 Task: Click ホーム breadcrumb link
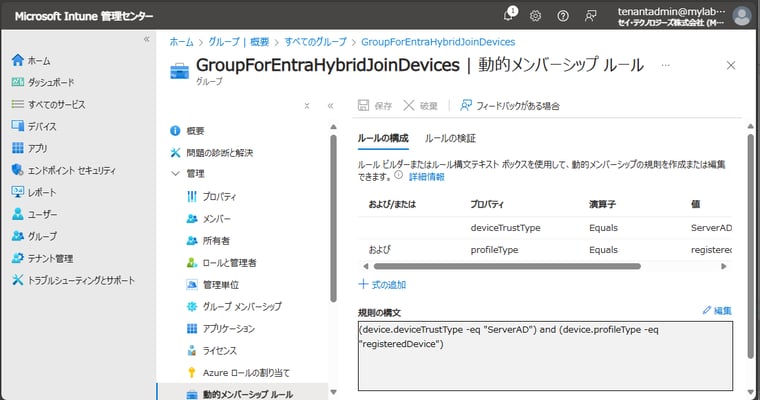click(x=181, y=42)
